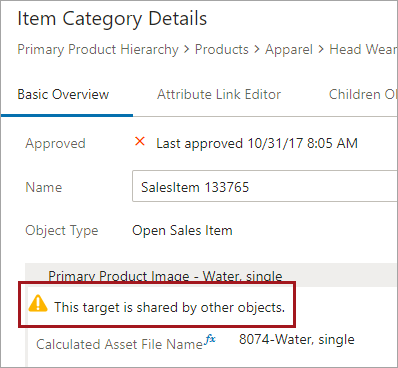Click the chevron after Primary Product Hierarchy
The height and width of the screenshot is (368, 398).
click(187, 49)
